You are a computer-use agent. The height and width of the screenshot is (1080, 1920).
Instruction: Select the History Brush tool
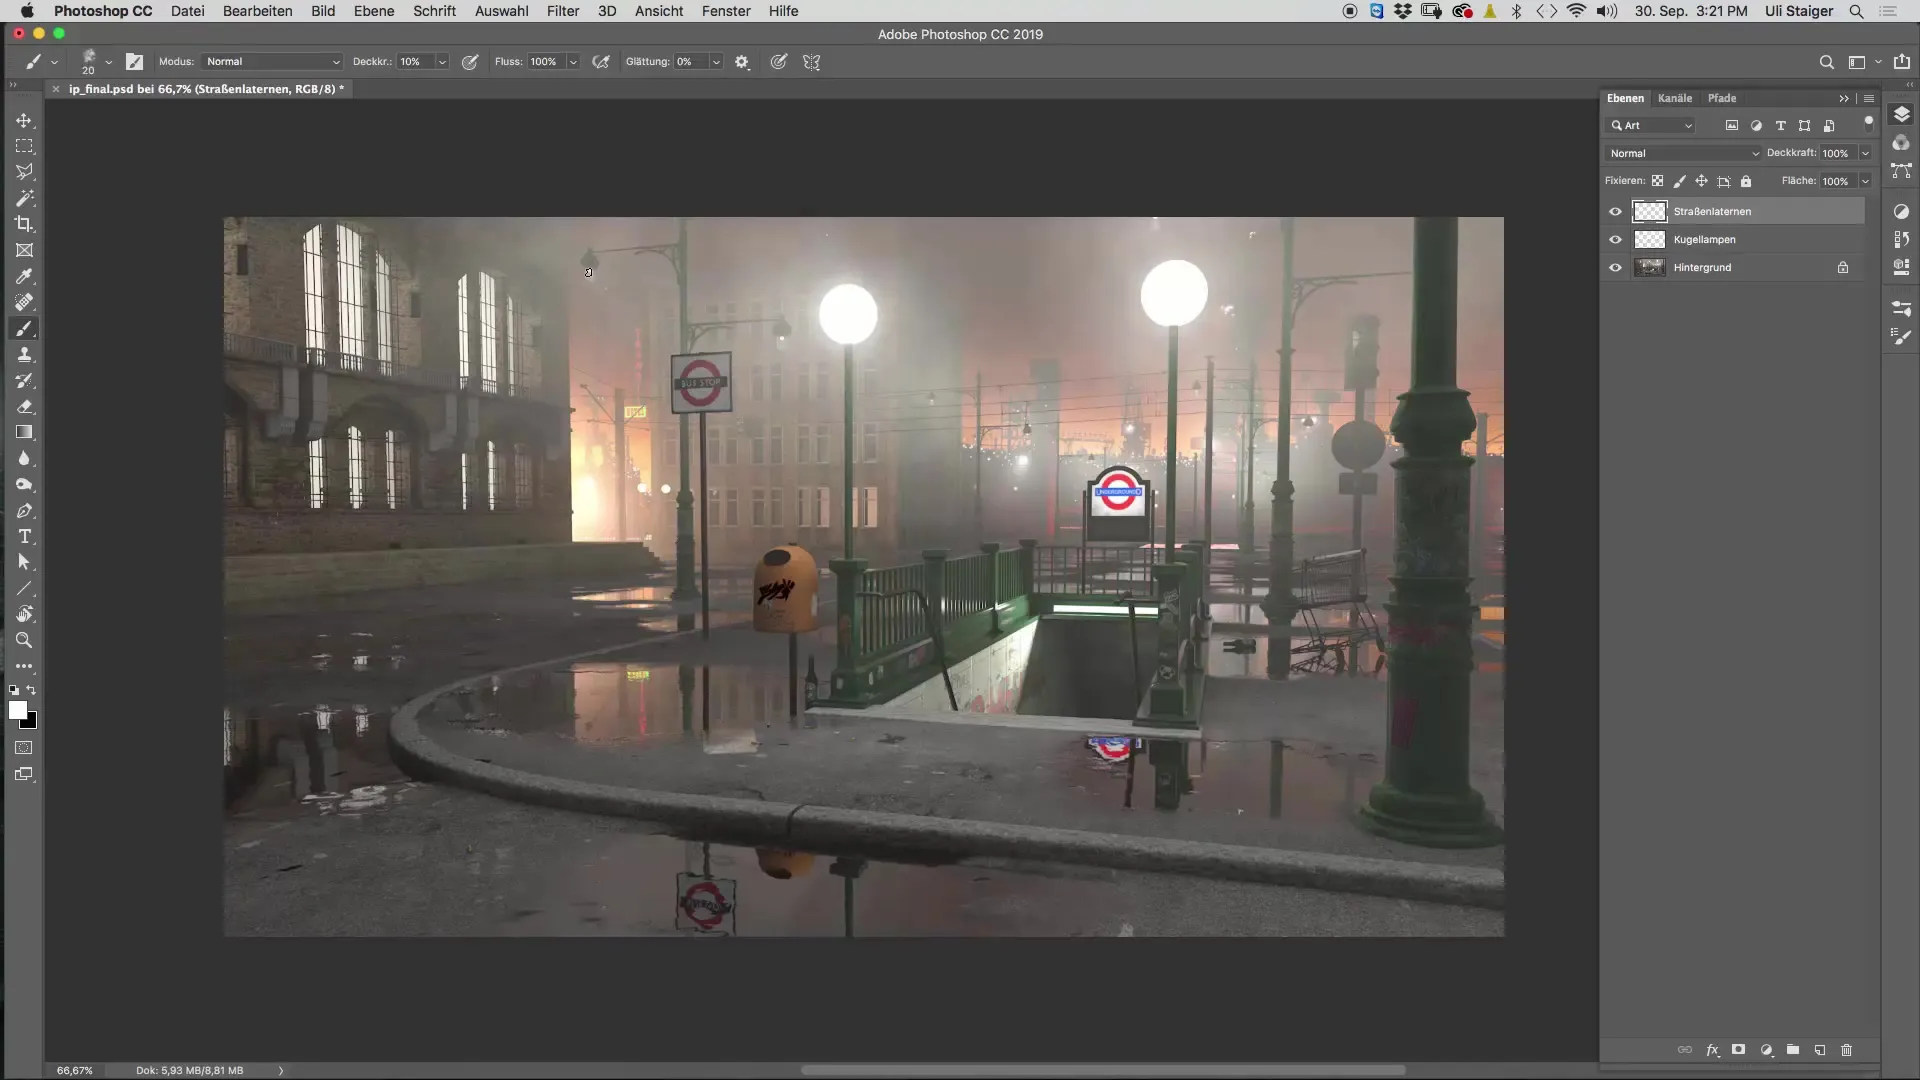24,380
